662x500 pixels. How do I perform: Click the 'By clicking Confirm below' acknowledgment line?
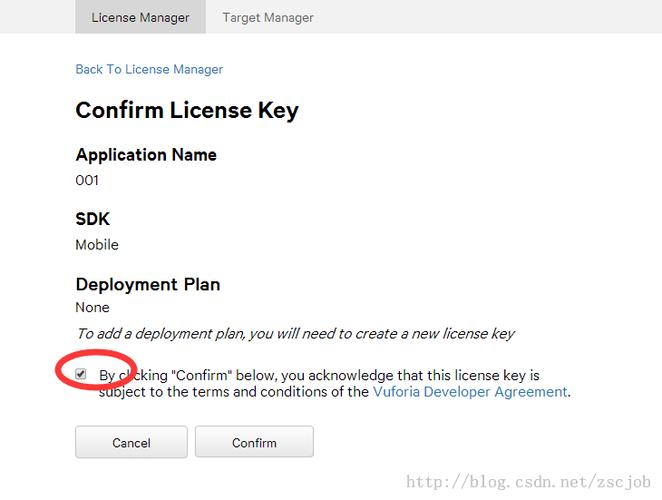319,375
